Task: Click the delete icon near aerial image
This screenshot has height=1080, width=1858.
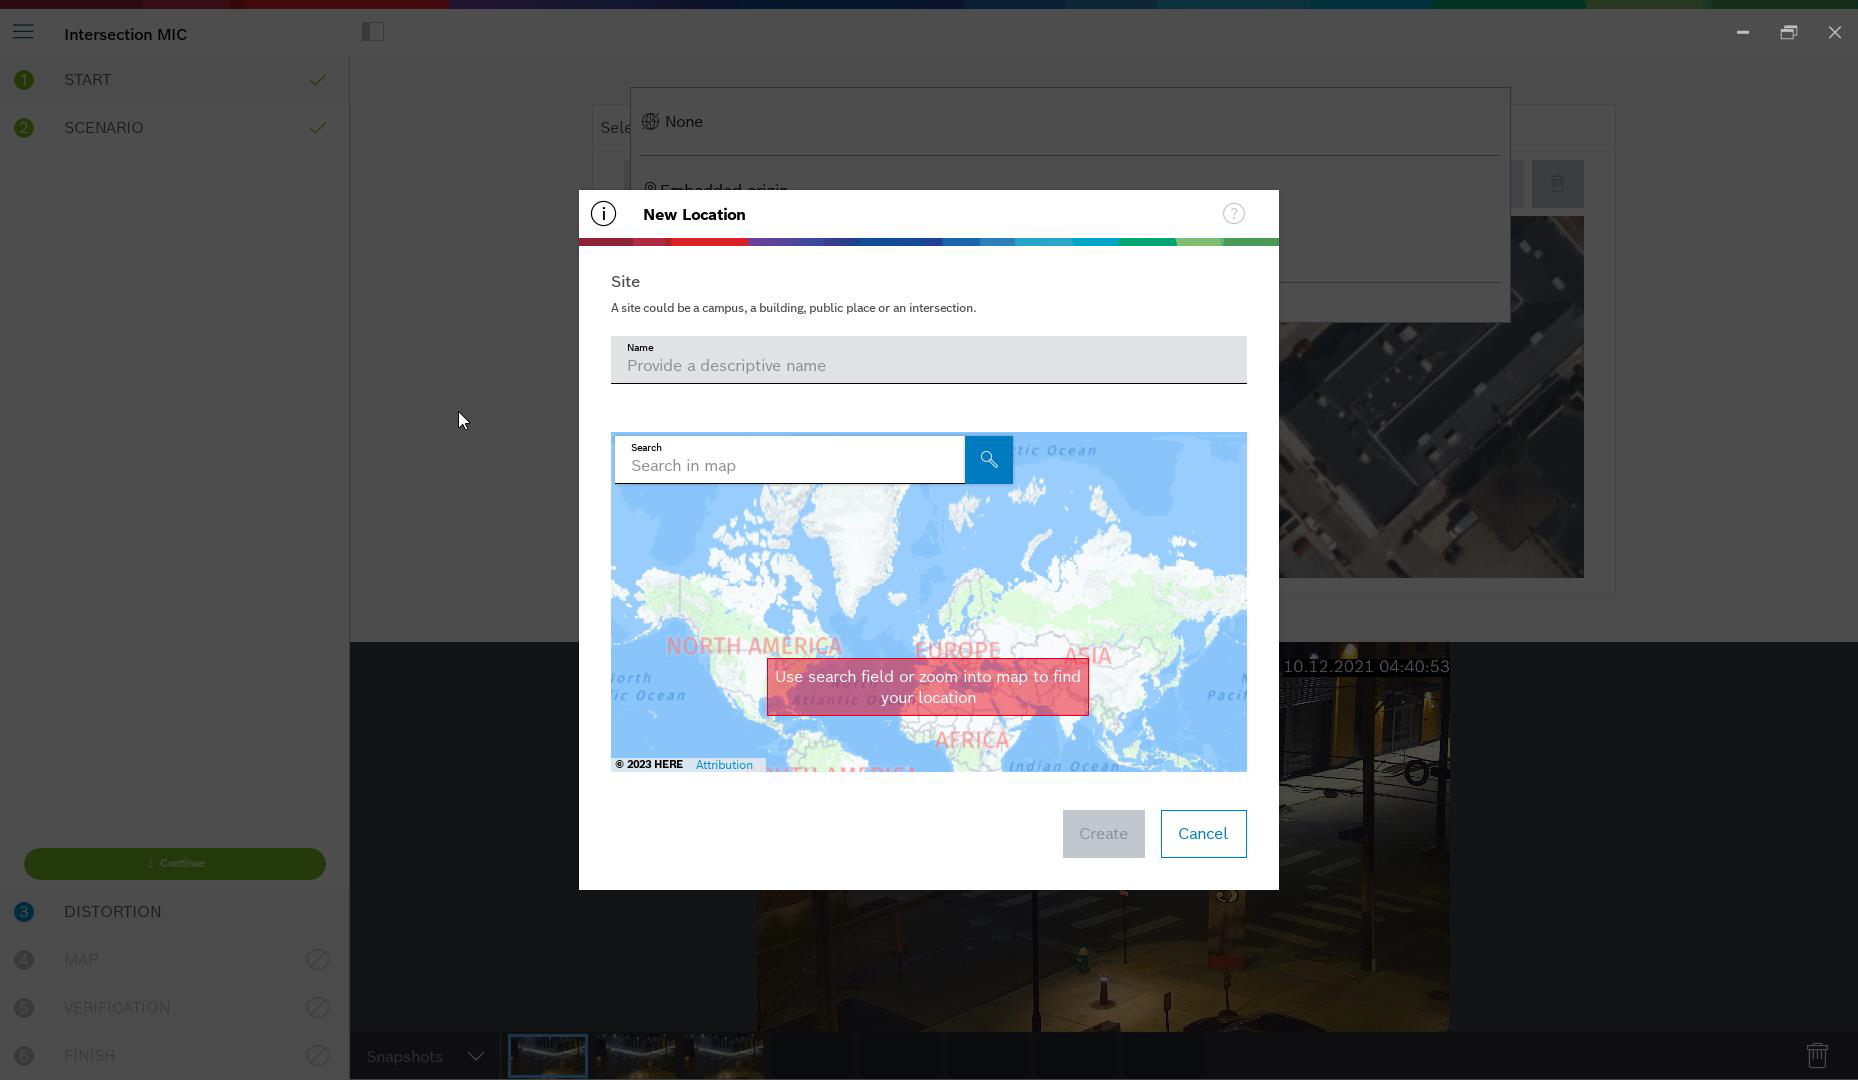Action: point(1556,184)
